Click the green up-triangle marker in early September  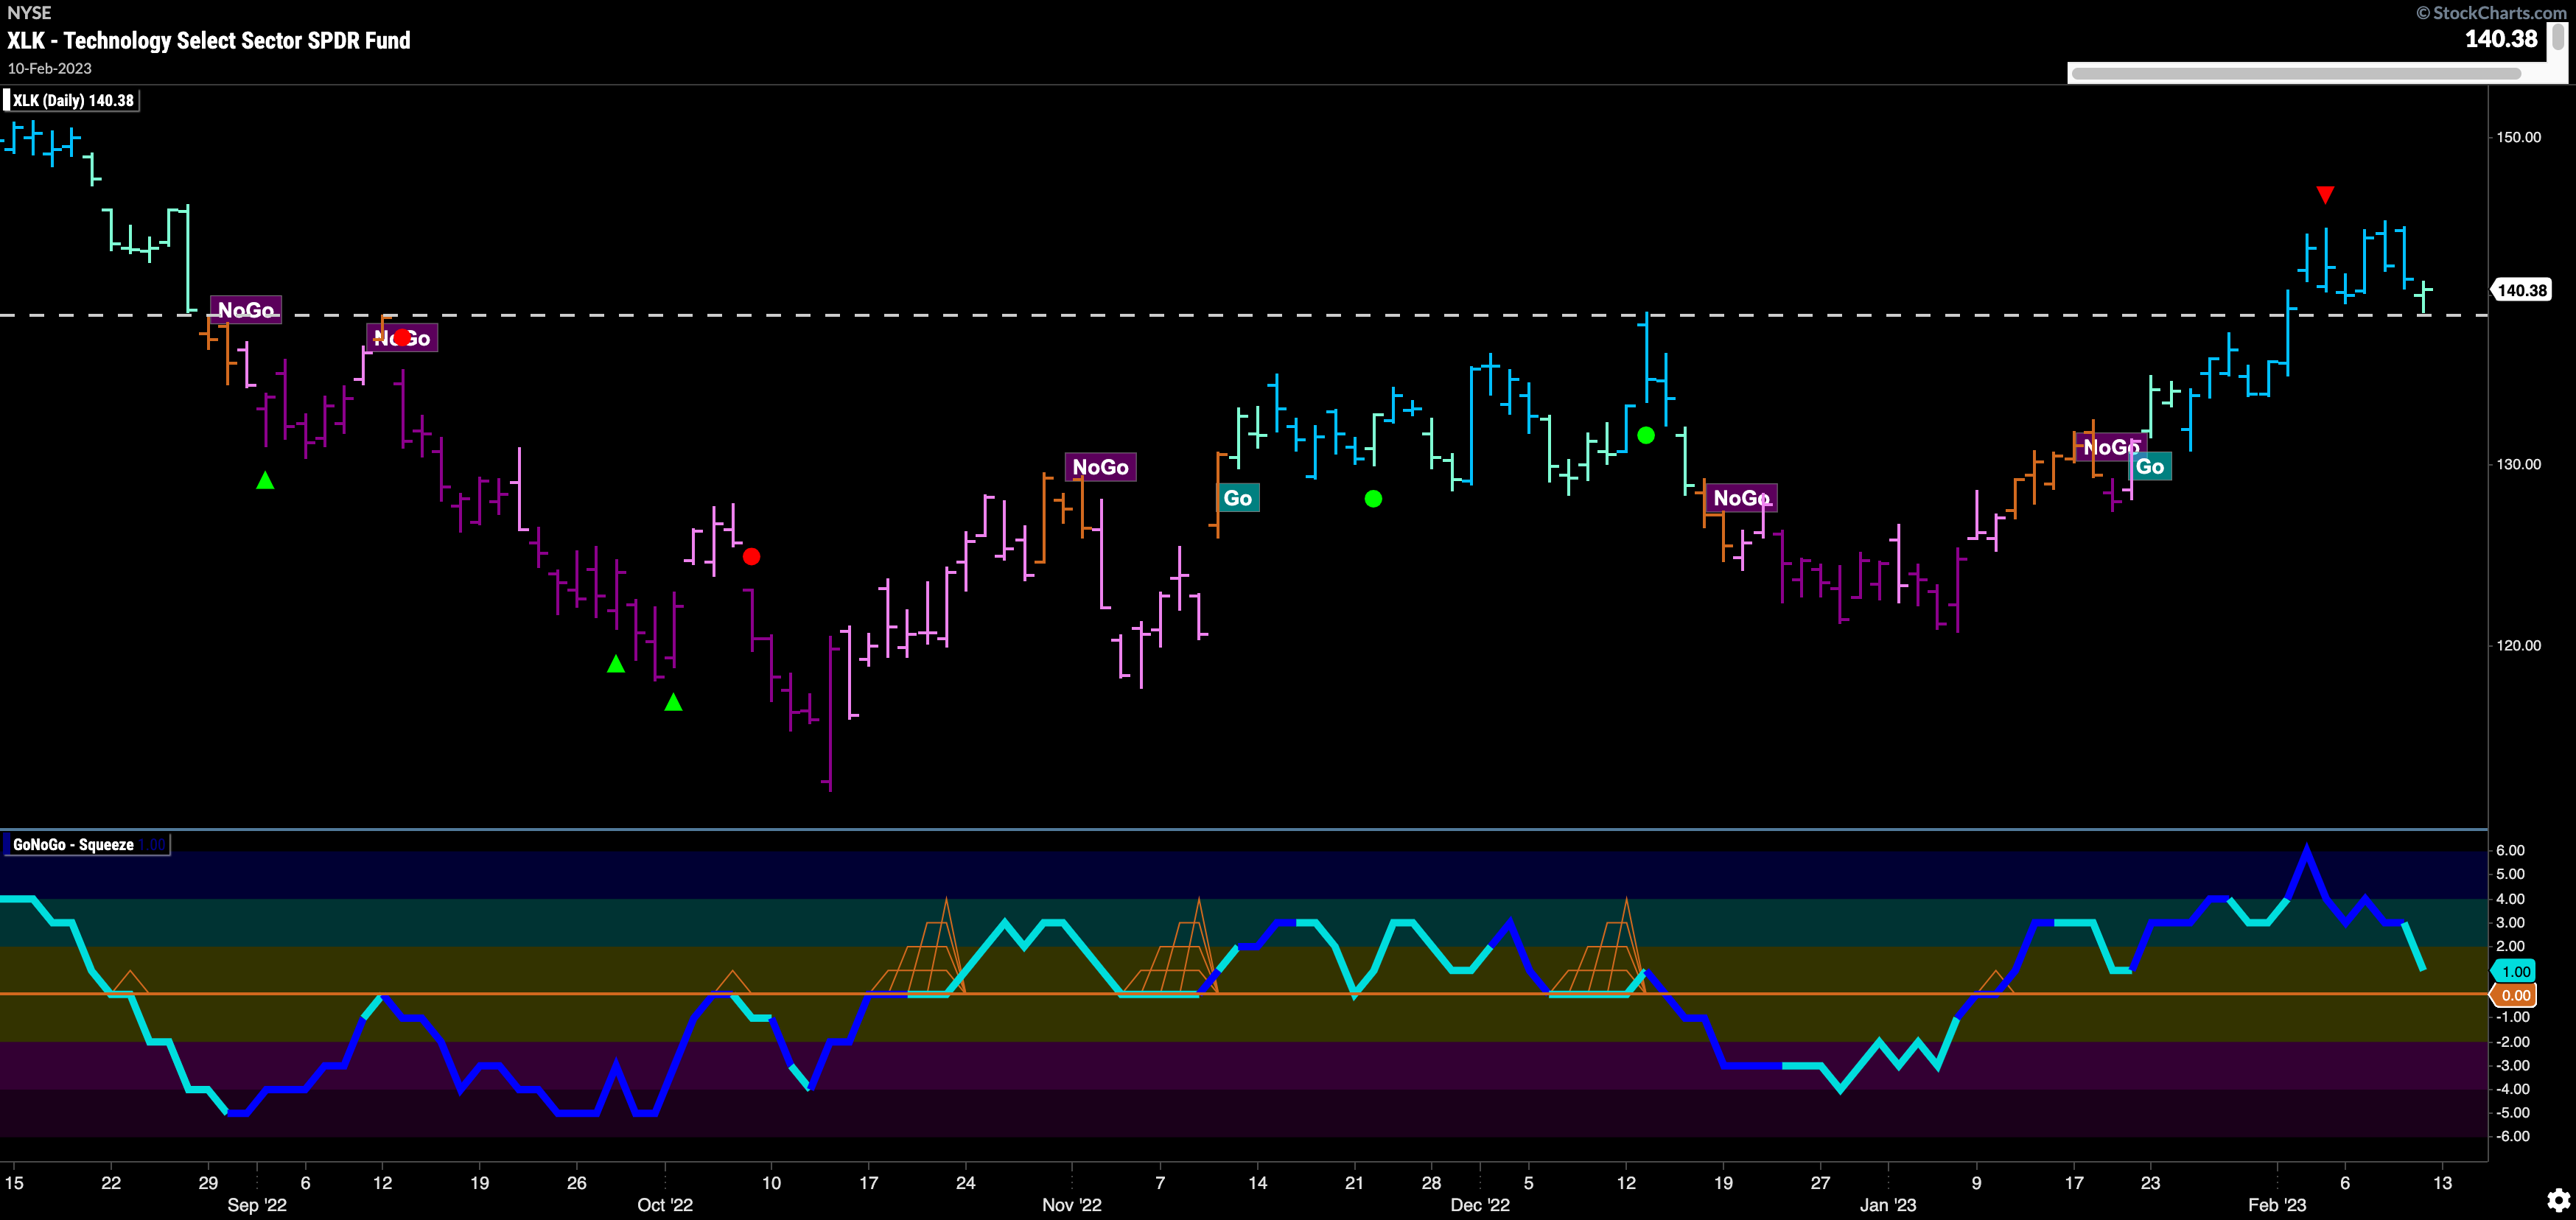265,481
